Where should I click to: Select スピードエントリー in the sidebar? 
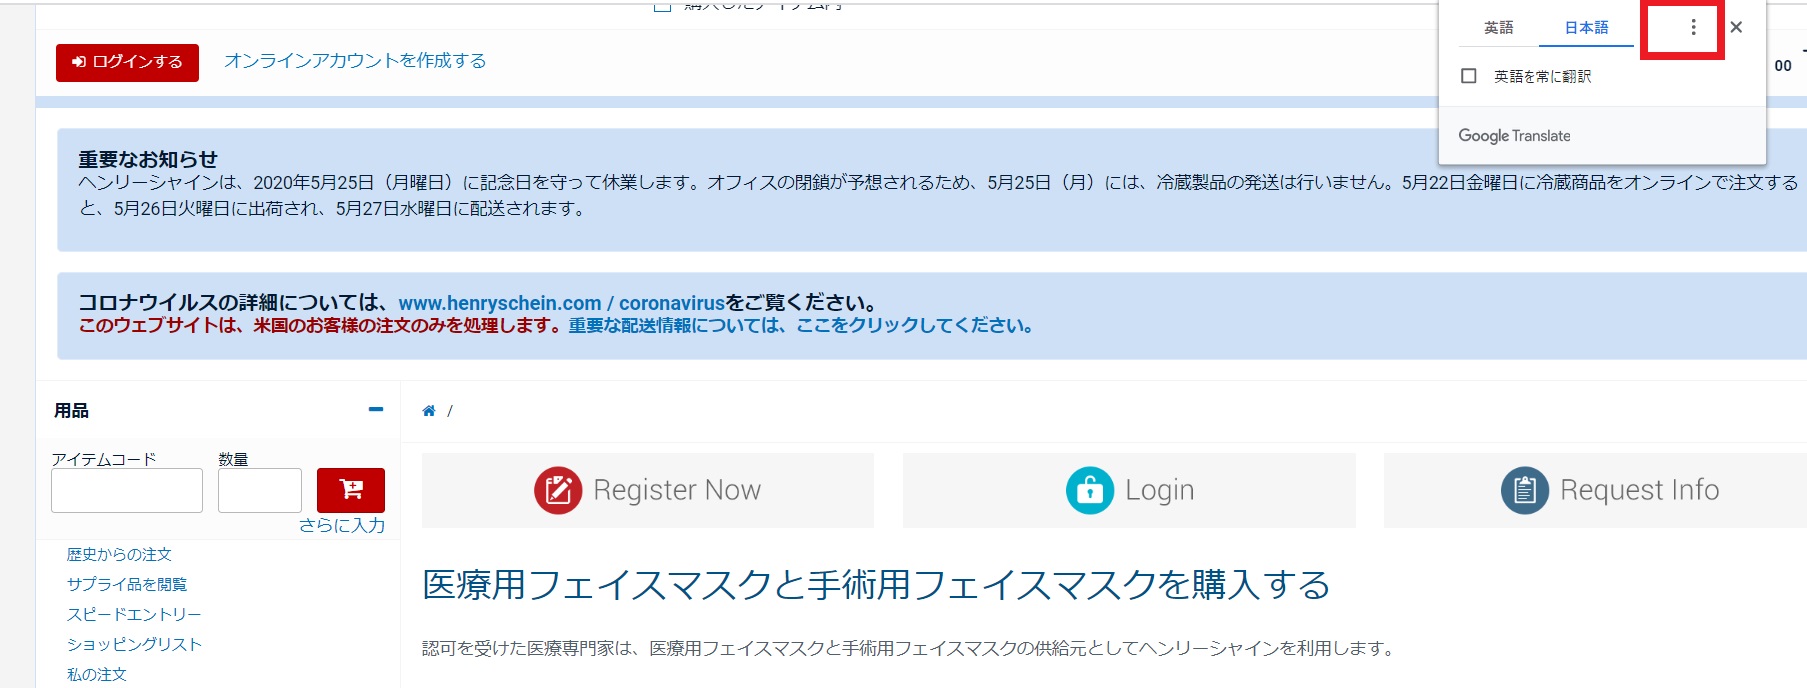pyautogui.click(x=134, y=615)
